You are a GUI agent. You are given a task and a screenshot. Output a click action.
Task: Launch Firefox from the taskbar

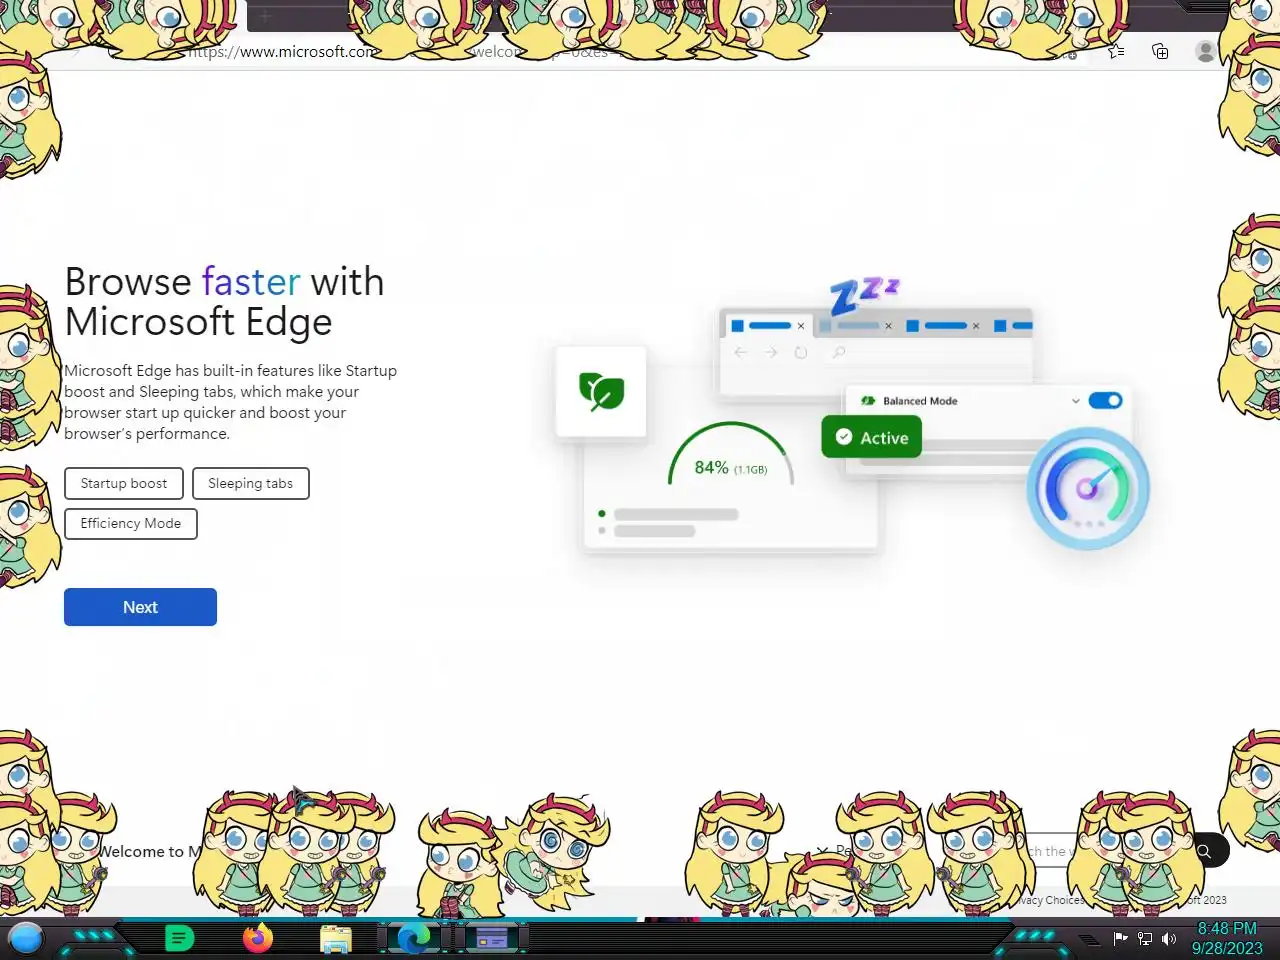coord(257,938)
